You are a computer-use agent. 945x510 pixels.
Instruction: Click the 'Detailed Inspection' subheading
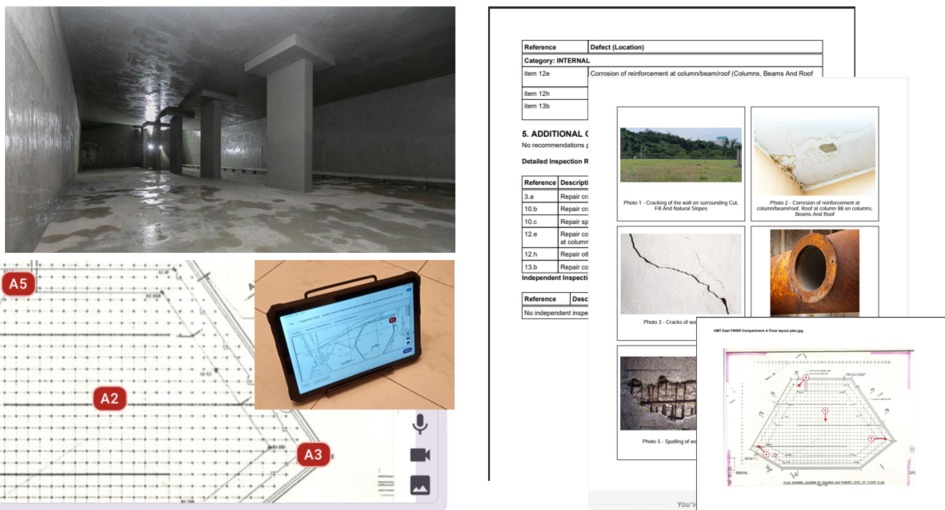(x=554, y=162)
